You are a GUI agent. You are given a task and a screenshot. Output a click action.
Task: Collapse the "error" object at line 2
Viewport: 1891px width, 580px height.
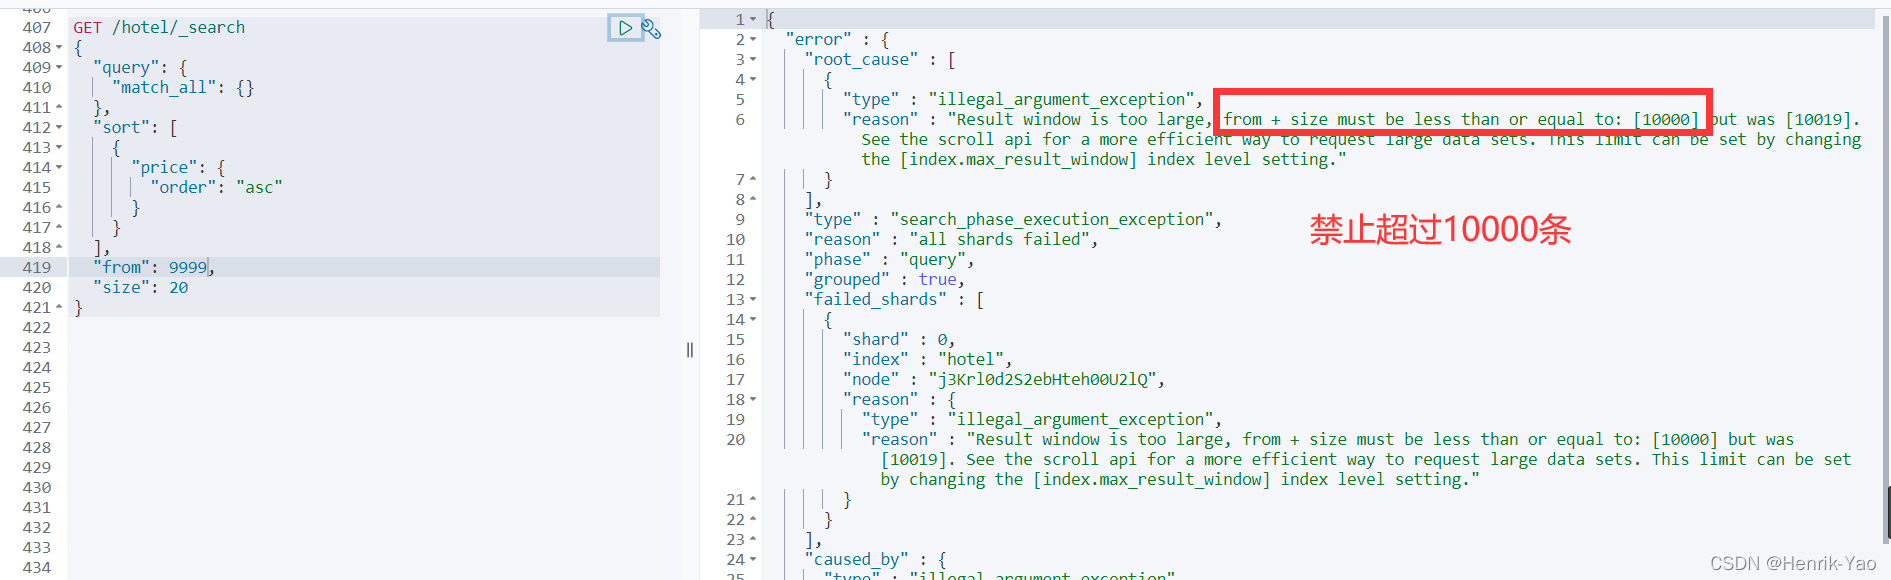pos(753,39)
